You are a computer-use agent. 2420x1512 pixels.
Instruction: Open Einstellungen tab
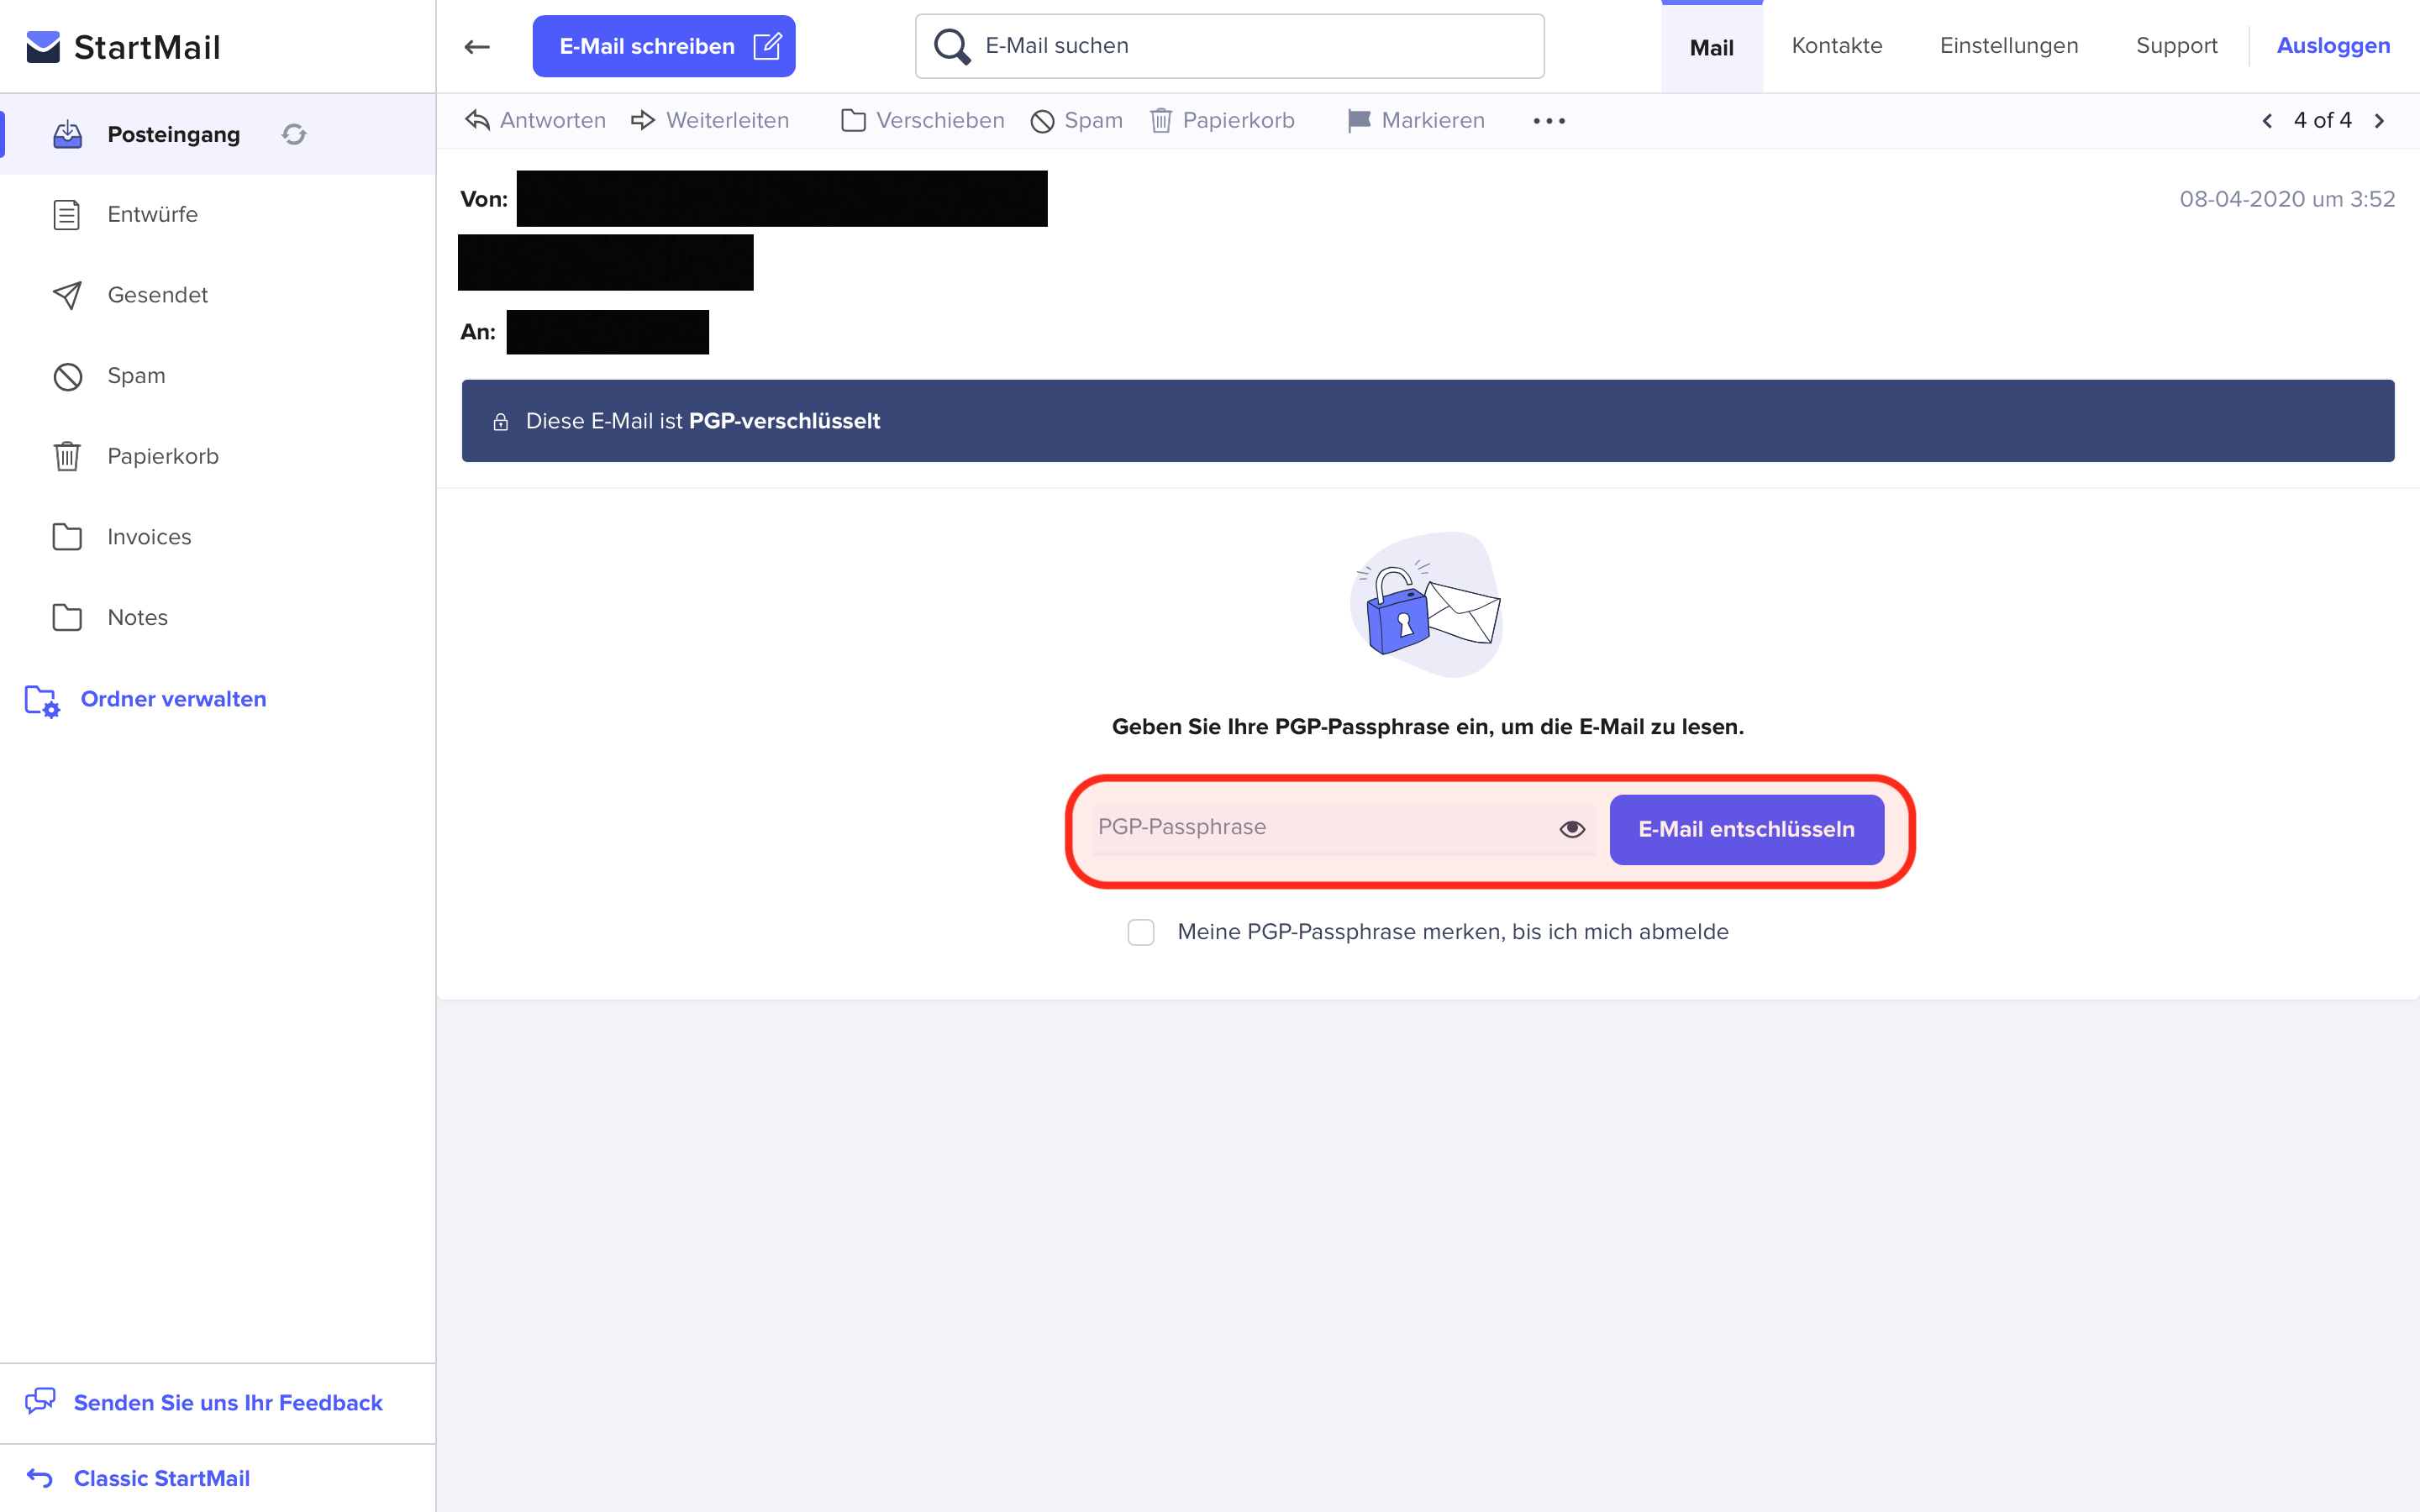(2009, 46)
